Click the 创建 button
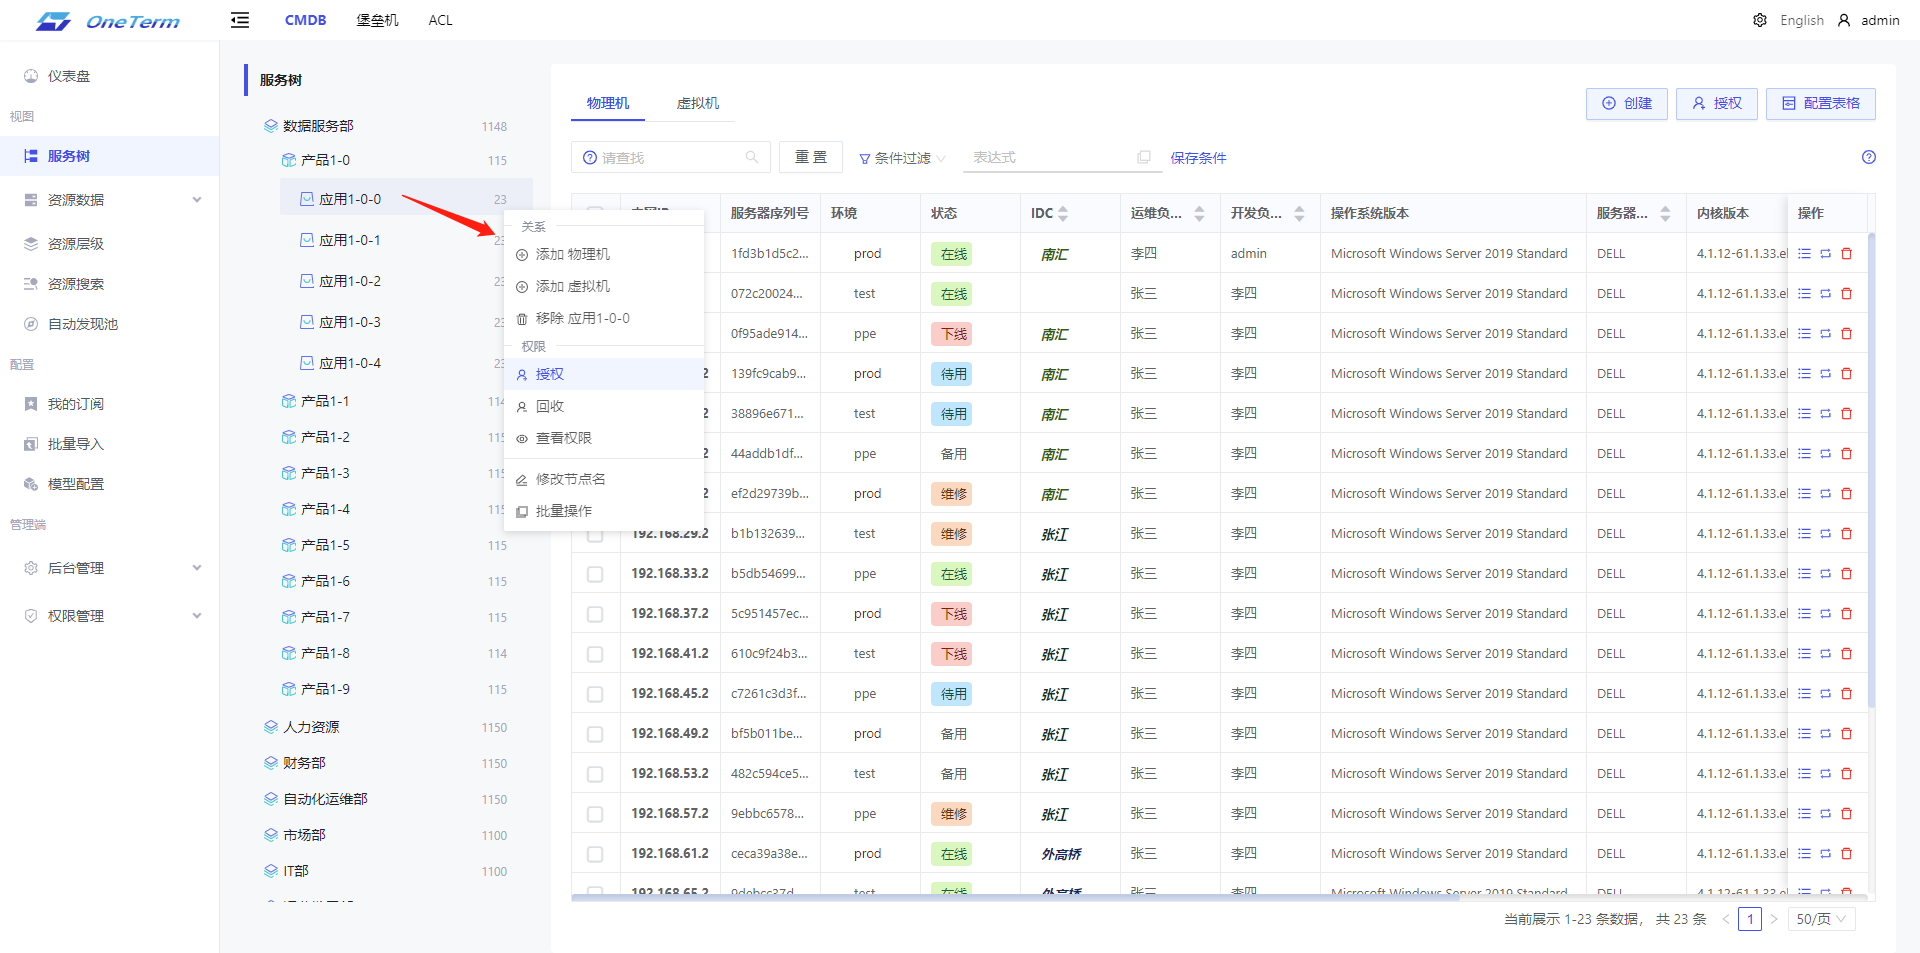The image size is (1920, 953). [x=1627, y=103]
